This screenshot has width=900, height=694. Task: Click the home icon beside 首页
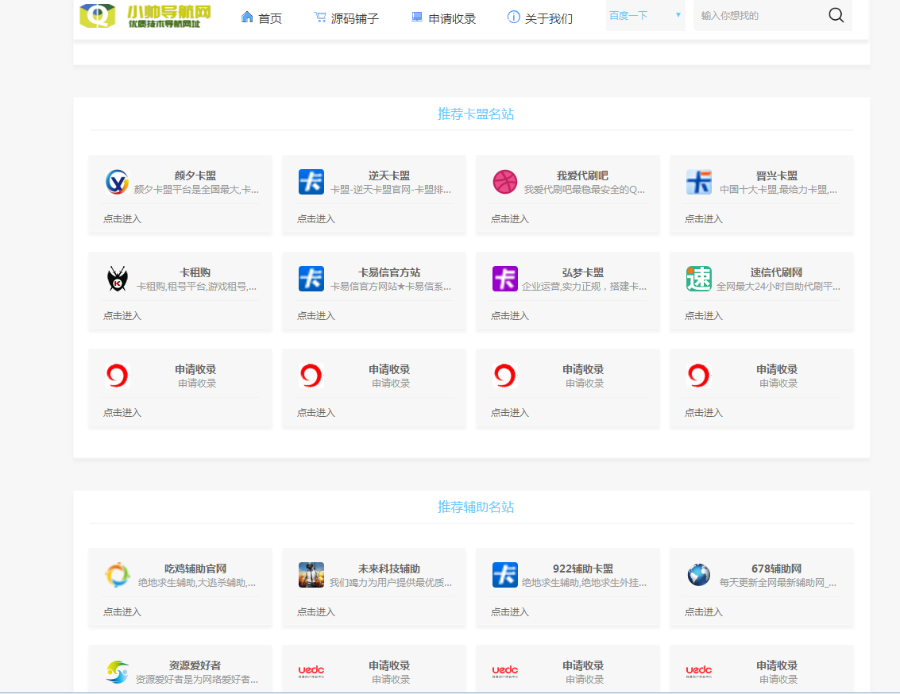point(247,17)
